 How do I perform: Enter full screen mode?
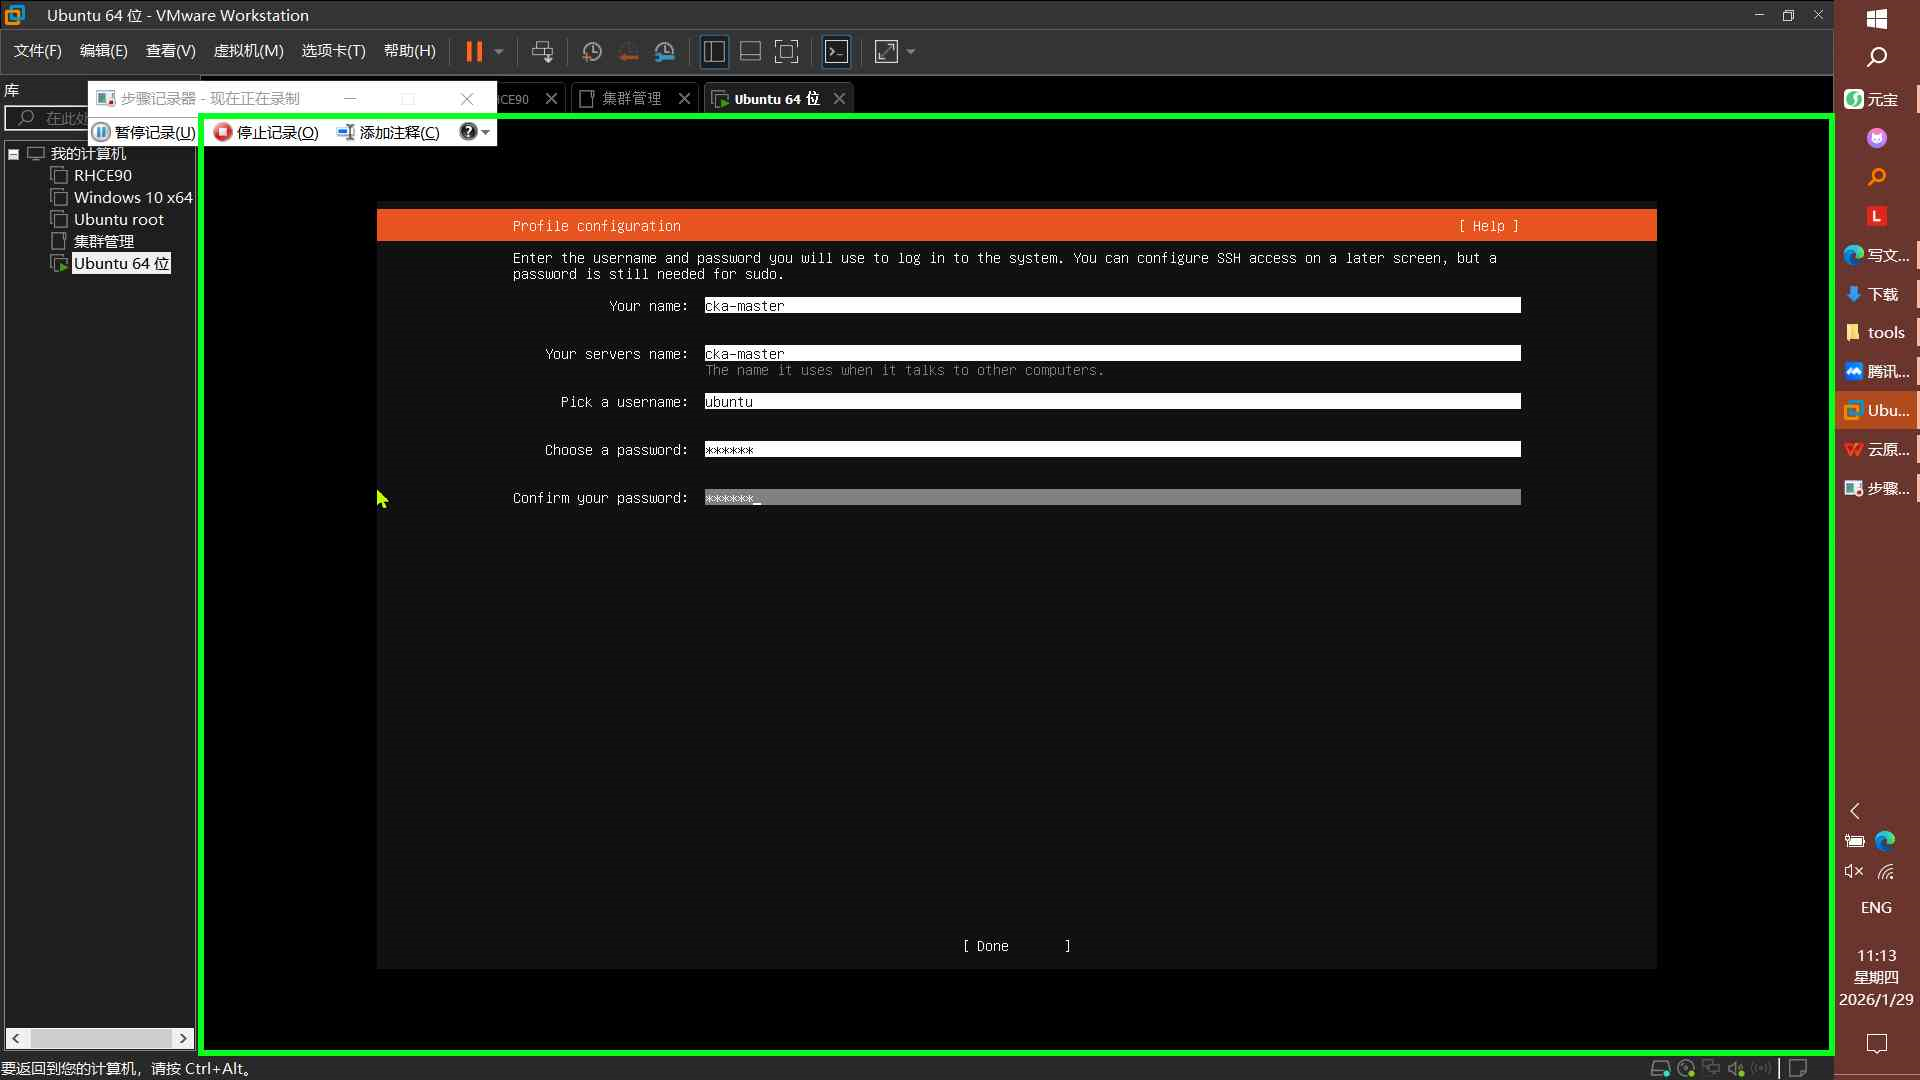[787, 52]
